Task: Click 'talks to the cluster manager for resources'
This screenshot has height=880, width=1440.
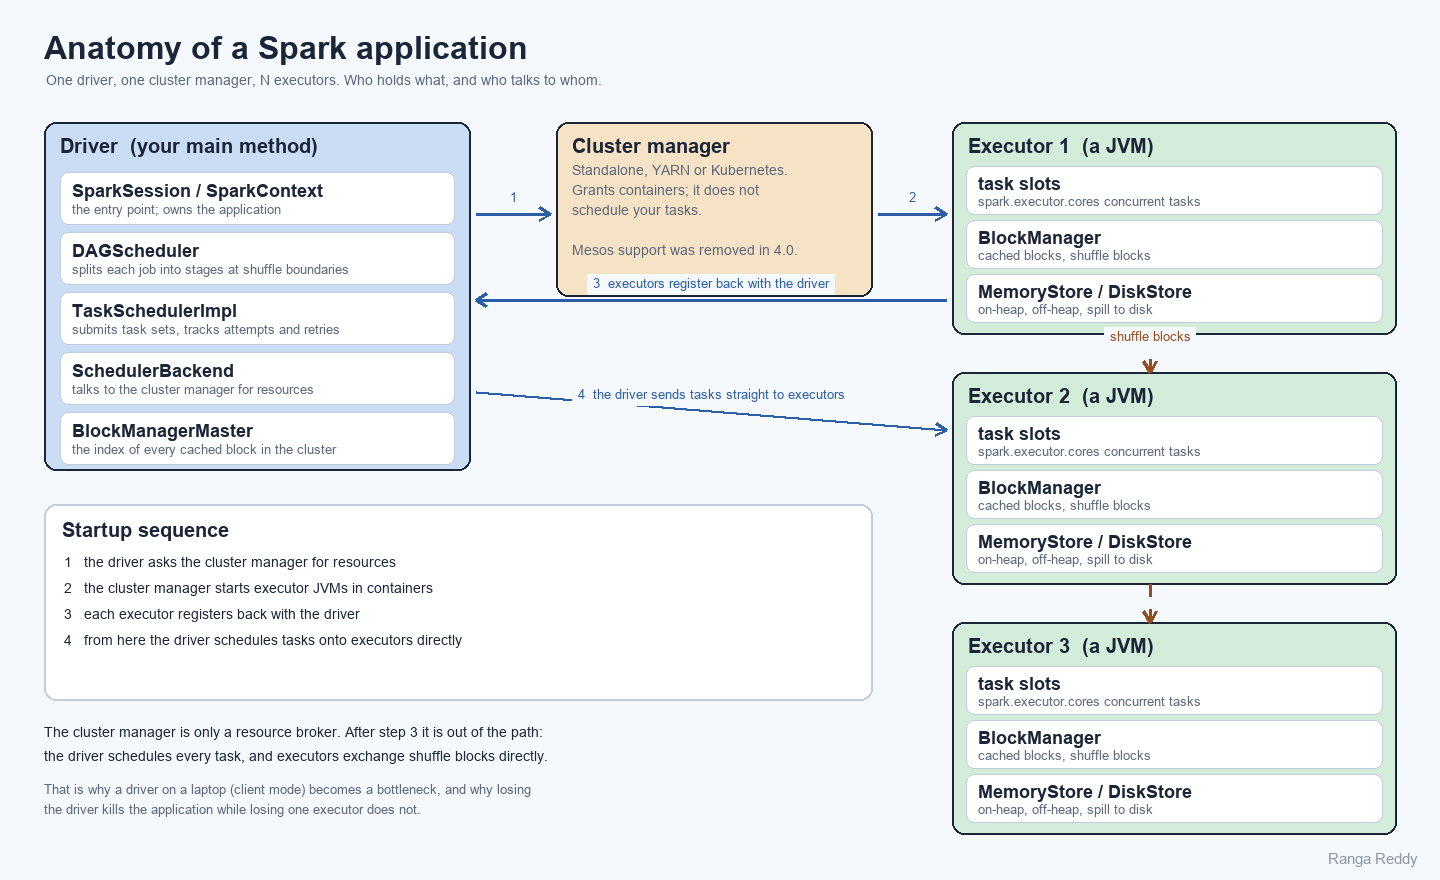Action: pos(192,390)
